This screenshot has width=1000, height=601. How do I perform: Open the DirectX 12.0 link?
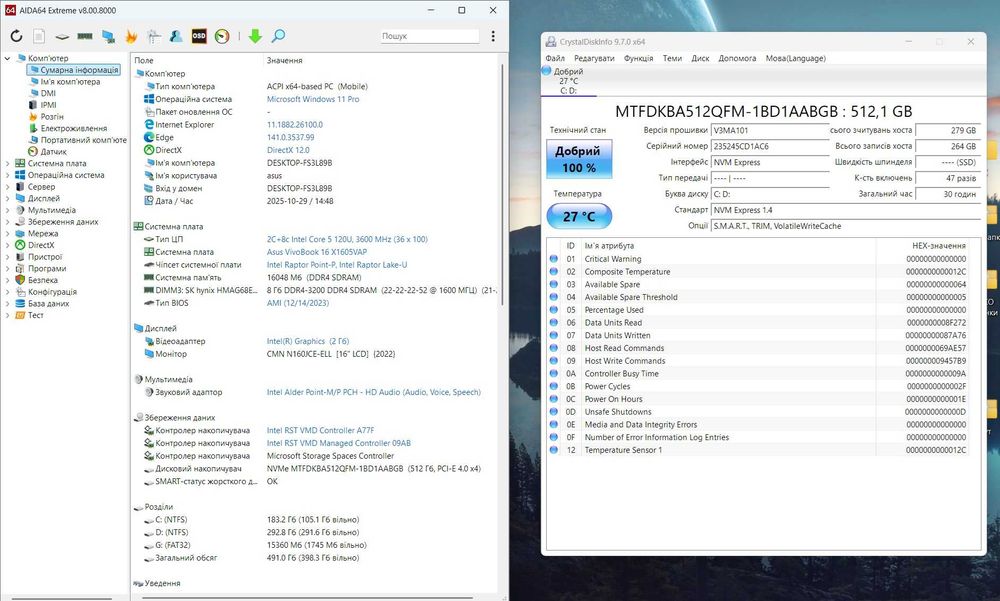tap(288, 150)
